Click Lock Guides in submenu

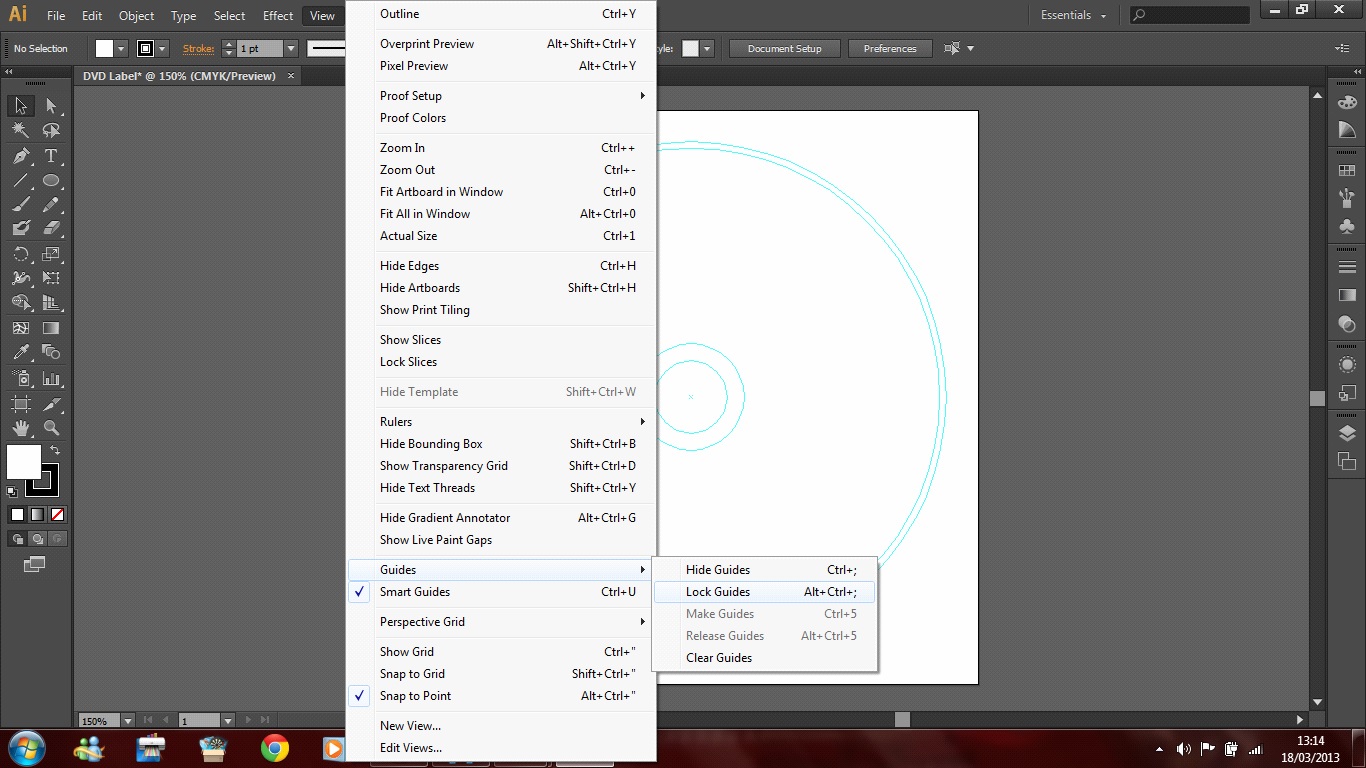tap(765, 592)
